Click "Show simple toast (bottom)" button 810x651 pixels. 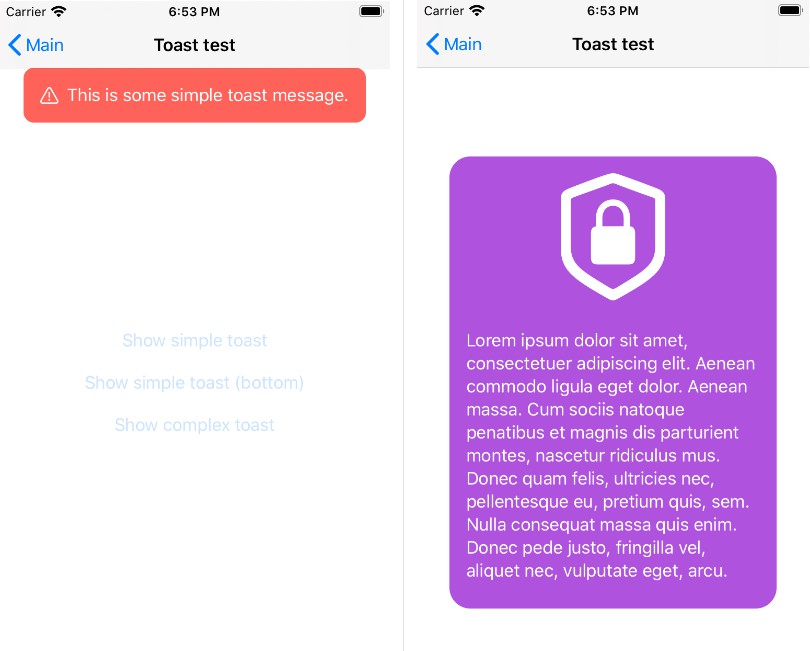point(194,383)
